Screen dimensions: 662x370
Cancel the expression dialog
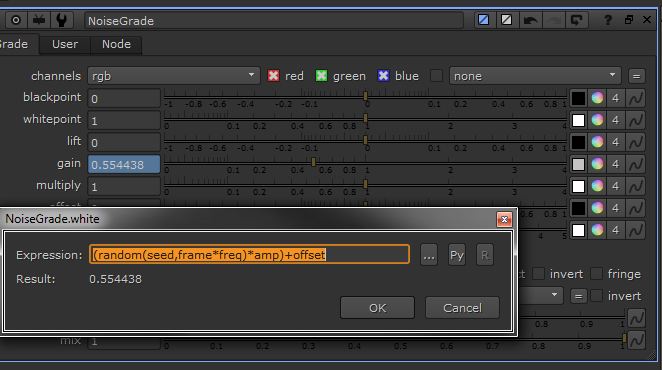pos(462,308)
